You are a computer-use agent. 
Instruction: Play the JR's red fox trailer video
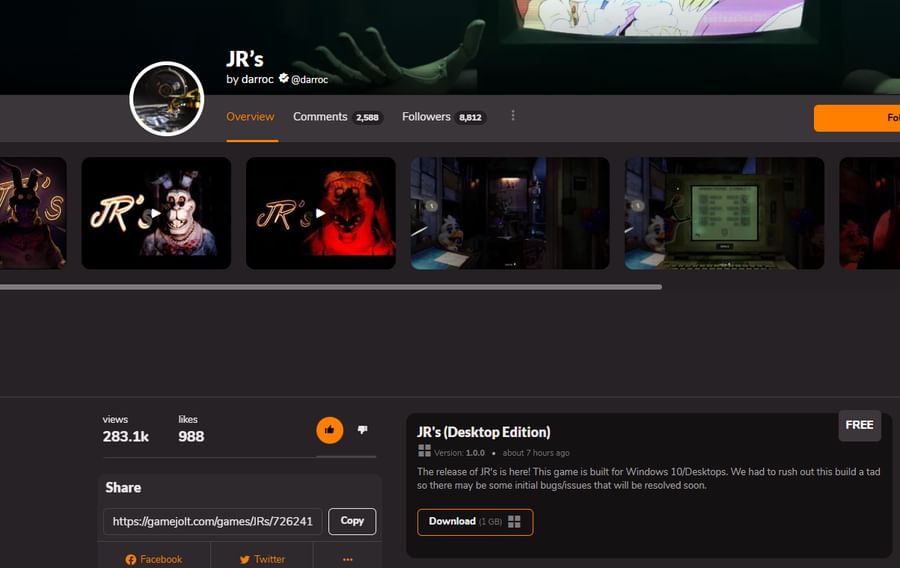[x=320, y=213]
